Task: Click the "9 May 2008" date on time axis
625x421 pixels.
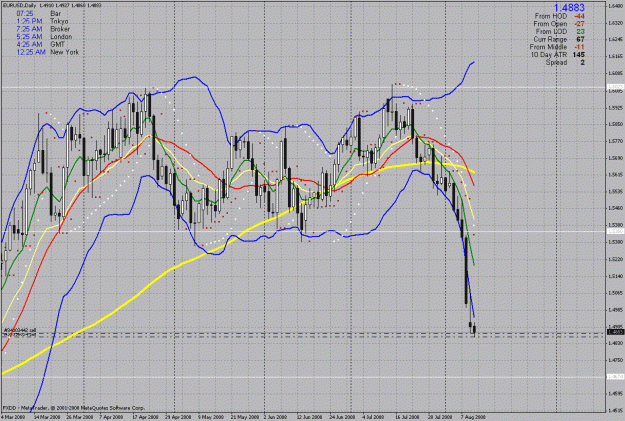Action: tap(211, 417)
